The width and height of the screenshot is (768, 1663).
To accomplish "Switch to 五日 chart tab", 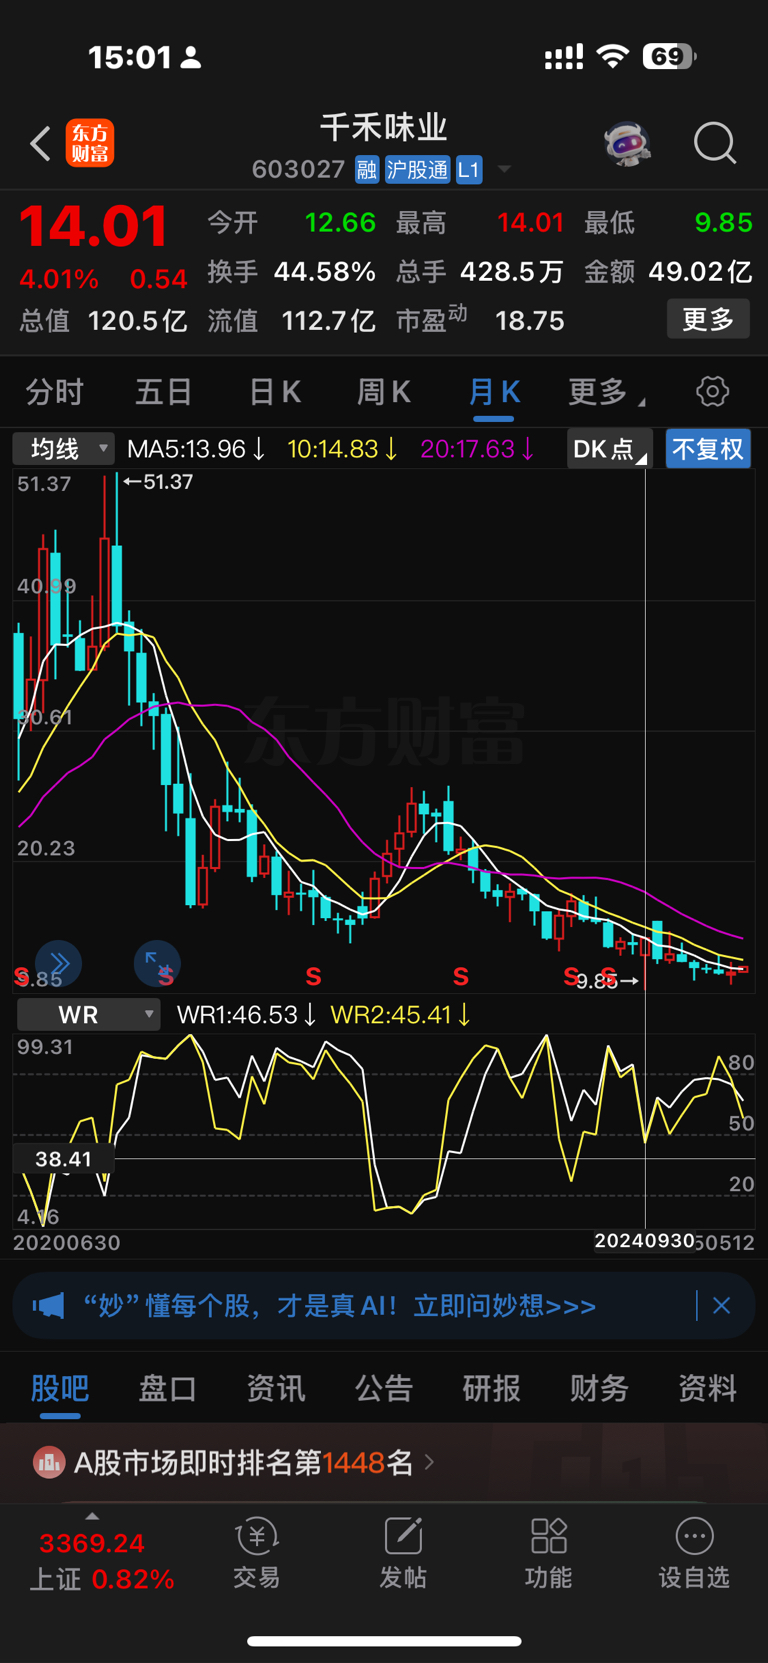I will pos(163,392).
